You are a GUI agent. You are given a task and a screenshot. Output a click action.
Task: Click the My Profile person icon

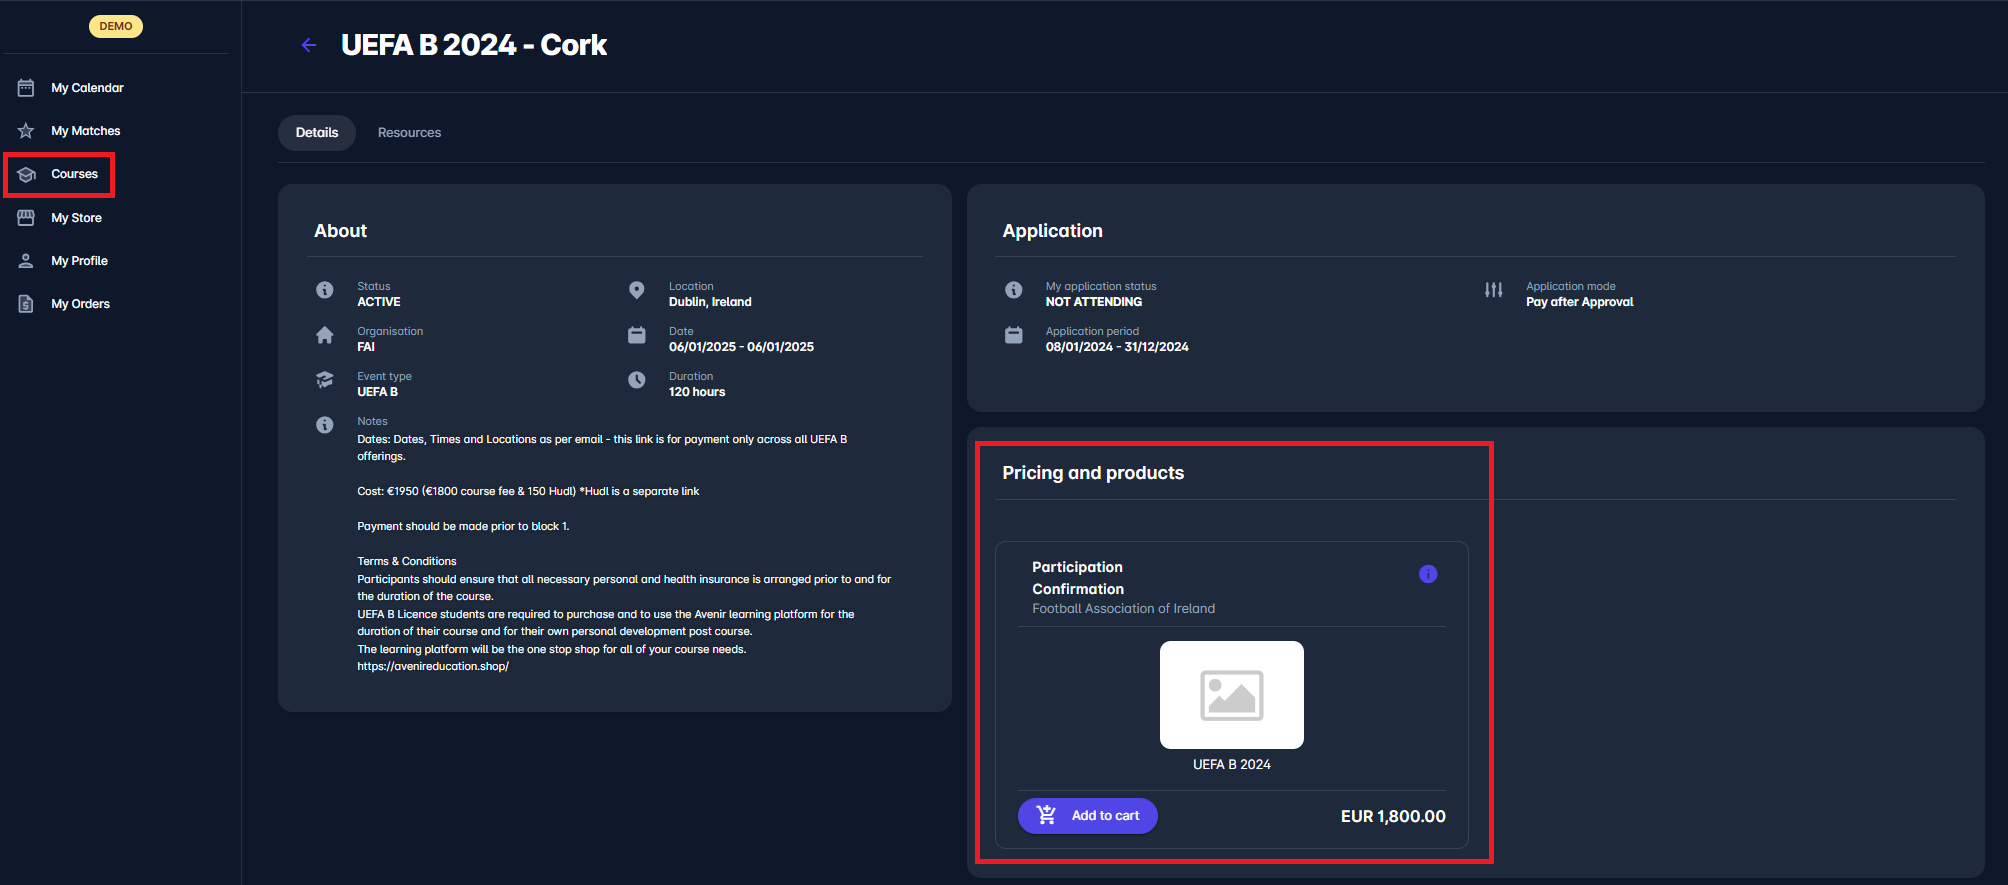click(26, 261)
